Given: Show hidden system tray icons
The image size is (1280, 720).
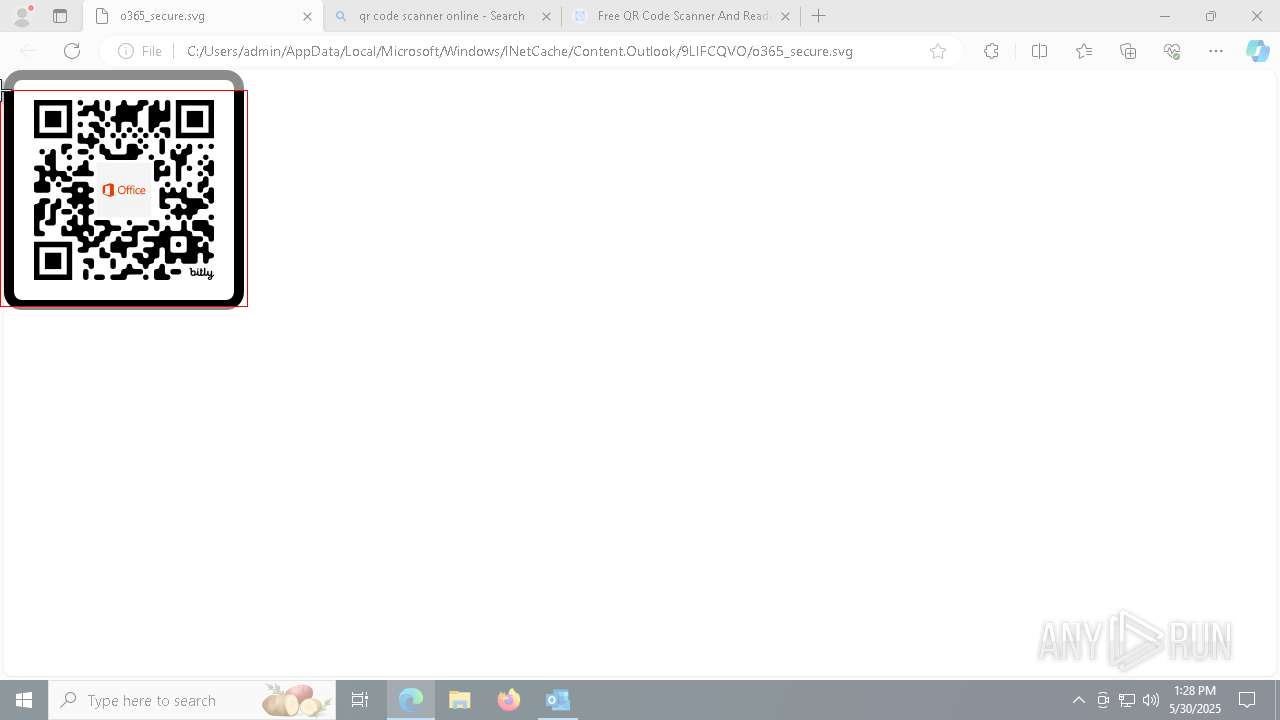Looking at the screenshot, I should pos(1079,700).
